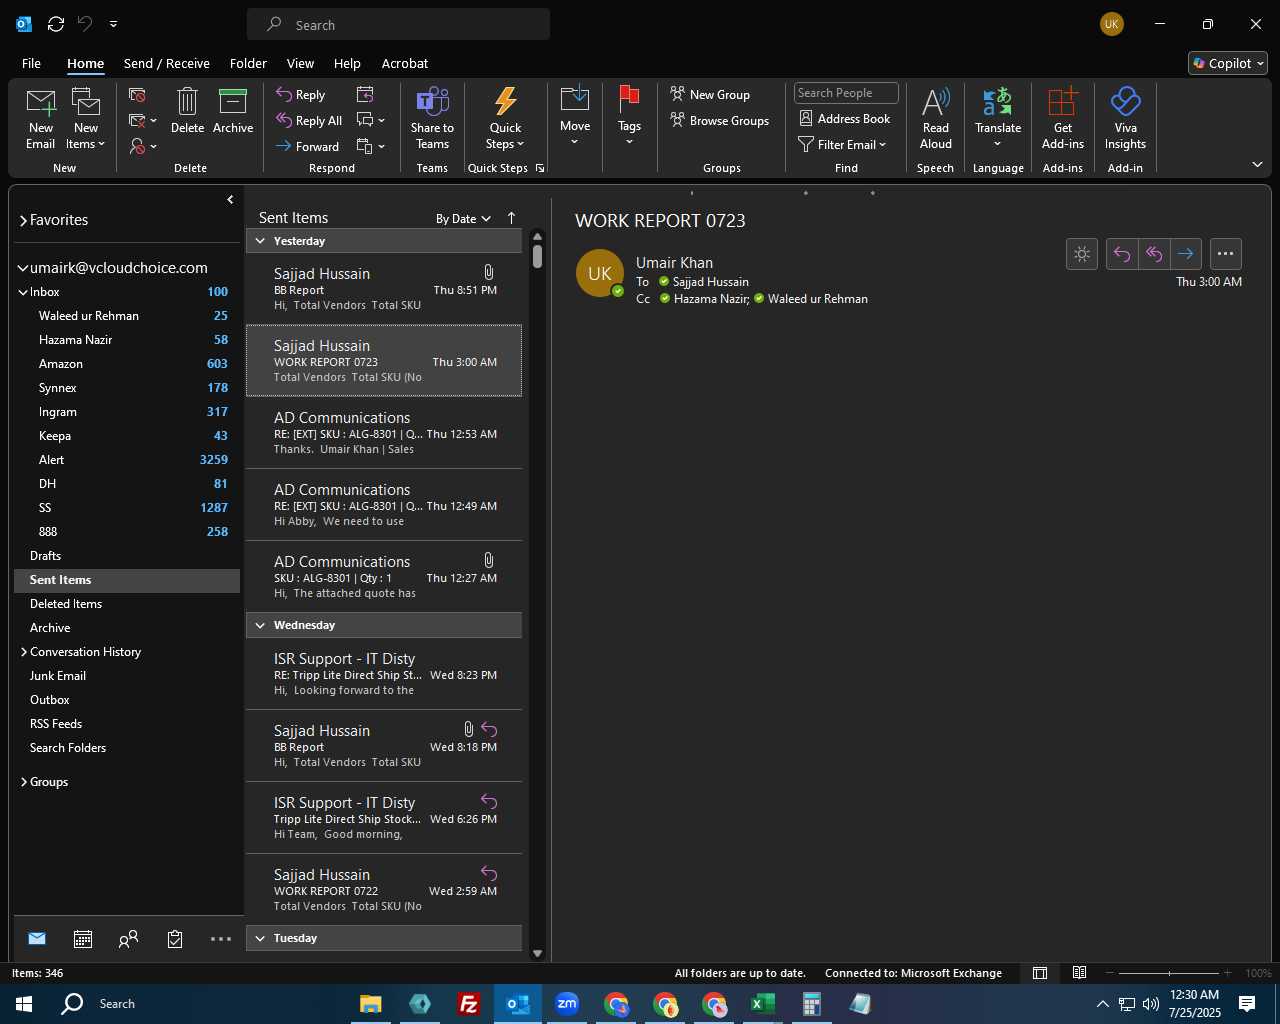Open the Translate menu
Image resolution: width=1280 pixels, height=1024 pixels.
pos(998,118)
